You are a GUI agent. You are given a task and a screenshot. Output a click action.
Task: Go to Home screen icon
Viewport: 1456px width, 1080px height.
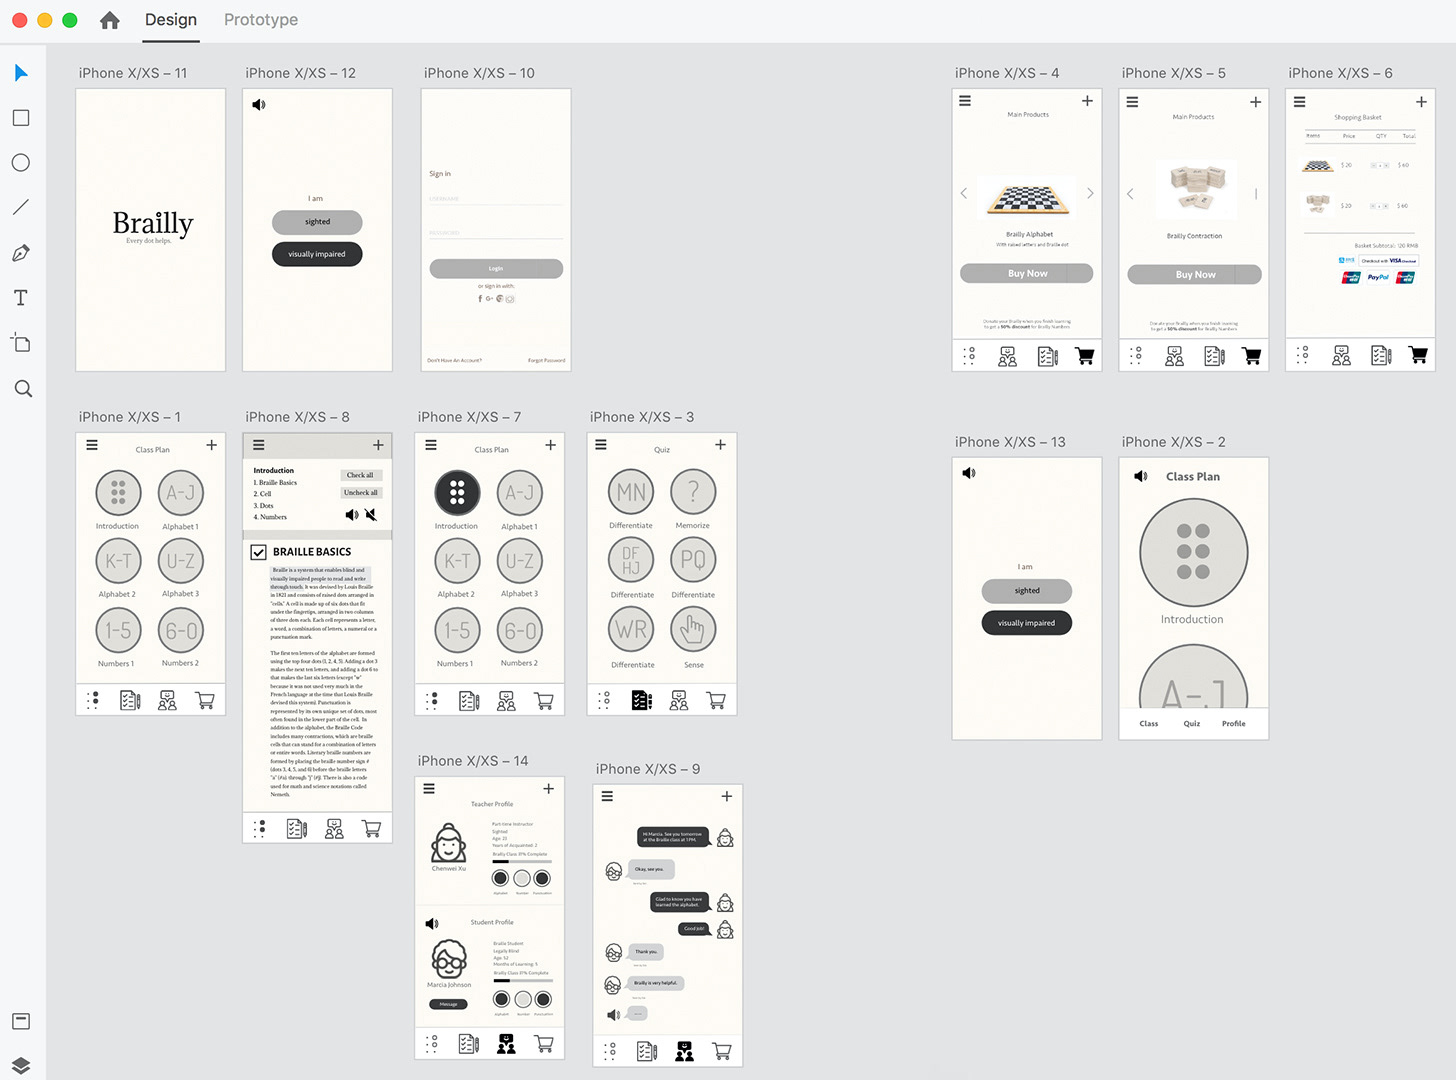pos(110,20)
